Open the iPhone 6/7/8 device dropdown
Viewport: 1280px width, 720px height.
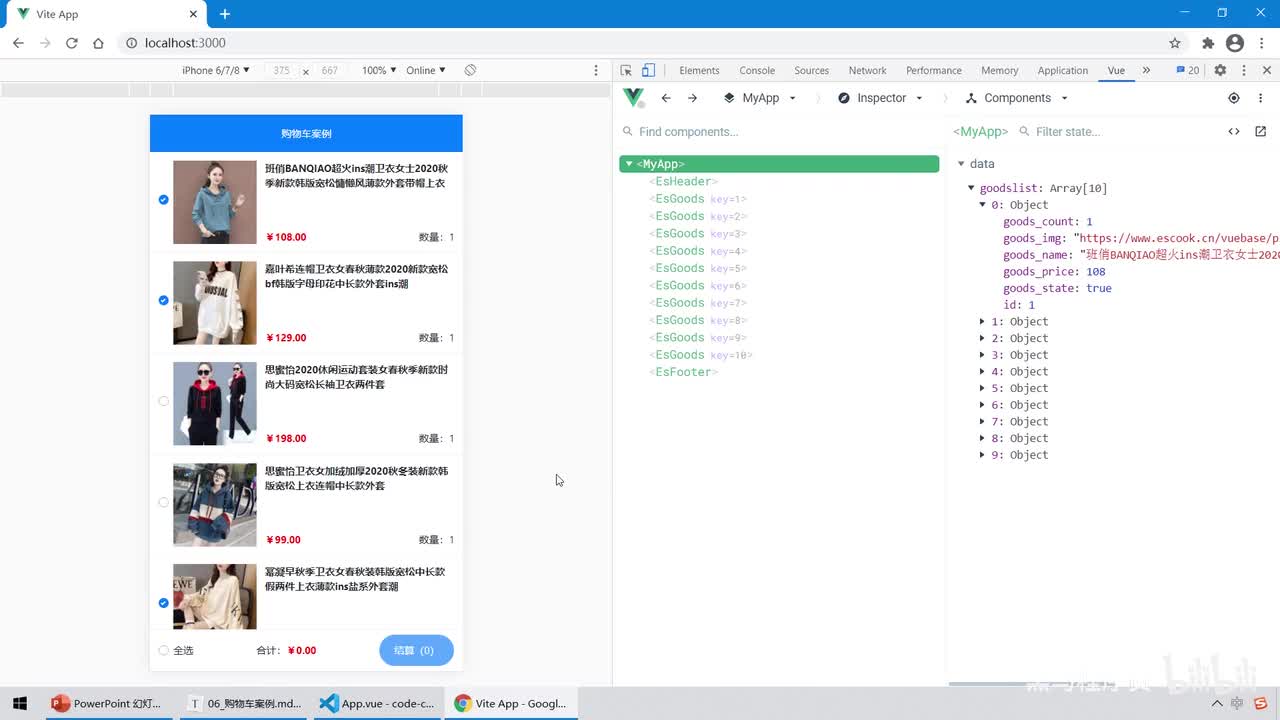(x=215, y=70)
